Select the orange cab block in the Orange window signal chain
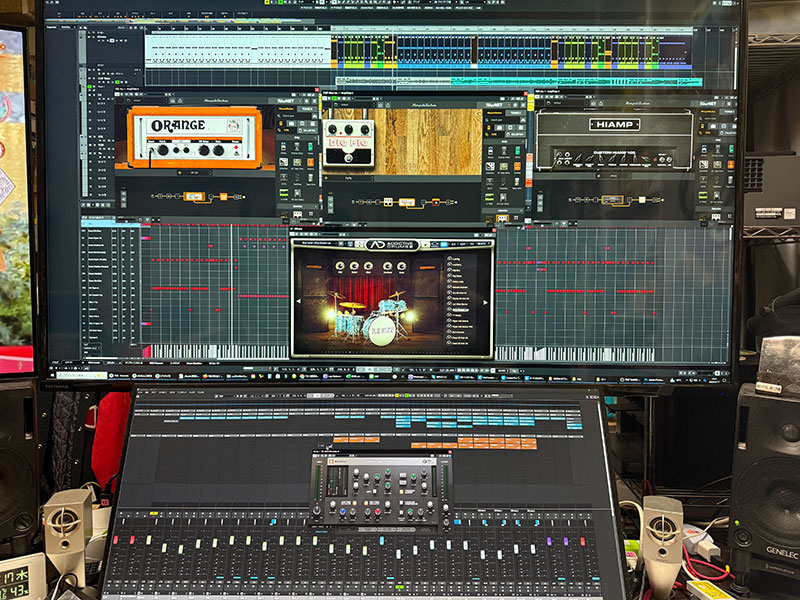Image resolution: width=800 pixels, height=600 pixels. (223, 196)
